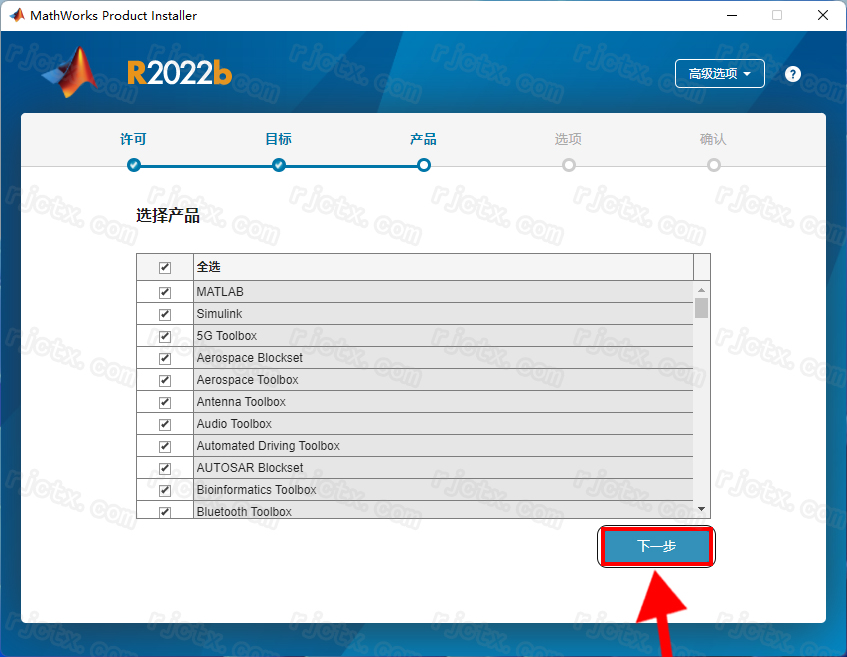Click the 全选 header label
Viewport: 847px width, 657px height.
[x=209, y=267]
